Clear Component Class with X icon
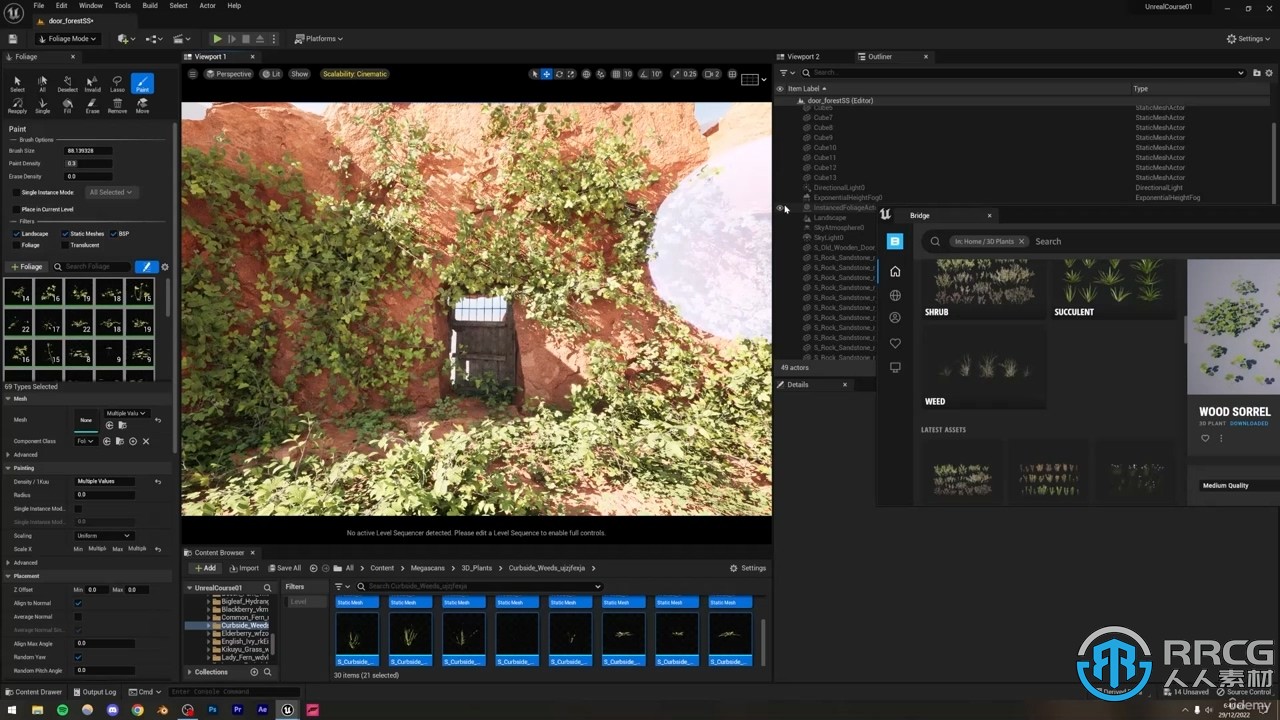The image size is (1280, 720). [x=145, y=441]
